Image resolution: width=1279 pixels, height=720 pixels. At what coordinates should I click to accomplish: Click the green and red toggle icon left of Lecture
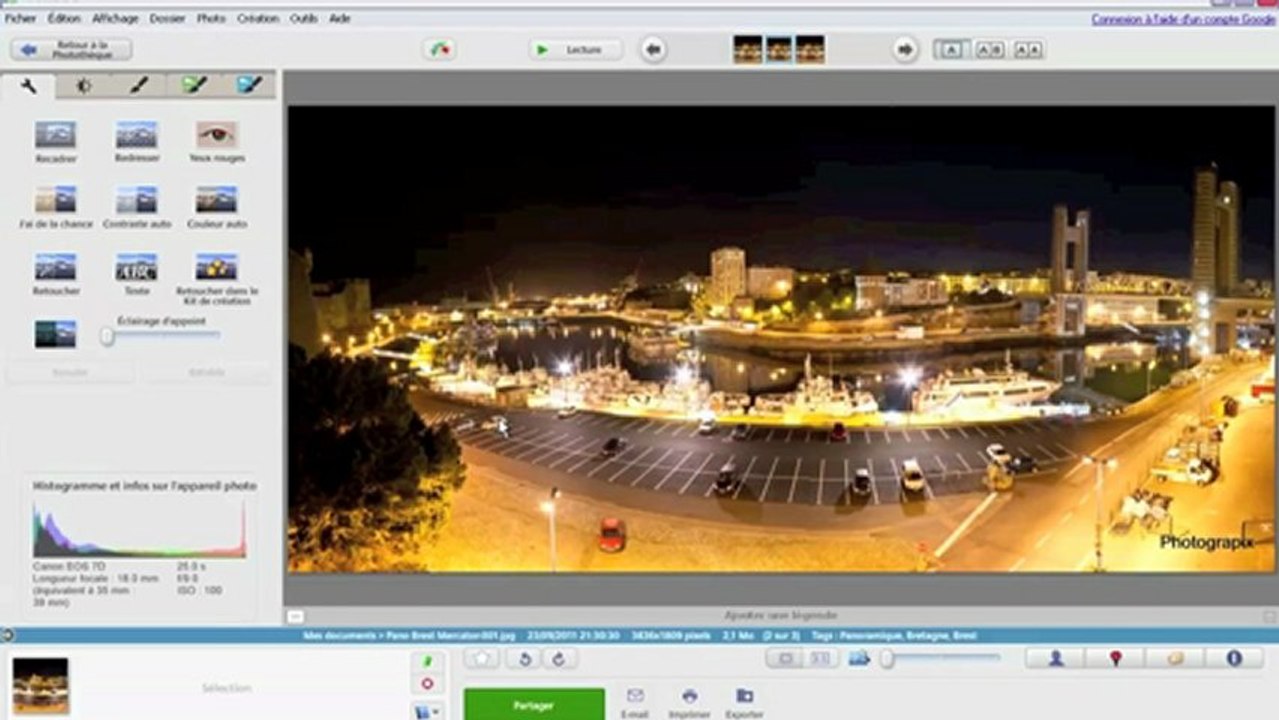pos(439,49)
